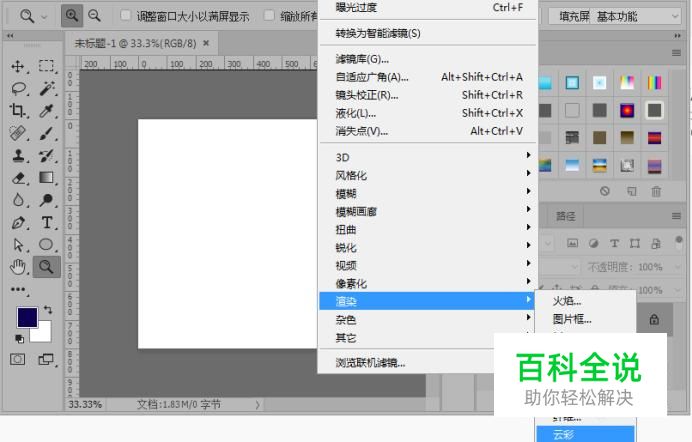Screen dimensions: 692x442
Task: Check 调整窗口大小以满屏显示 checkbox
Action: pyautogui.click(x=125, y=15)
